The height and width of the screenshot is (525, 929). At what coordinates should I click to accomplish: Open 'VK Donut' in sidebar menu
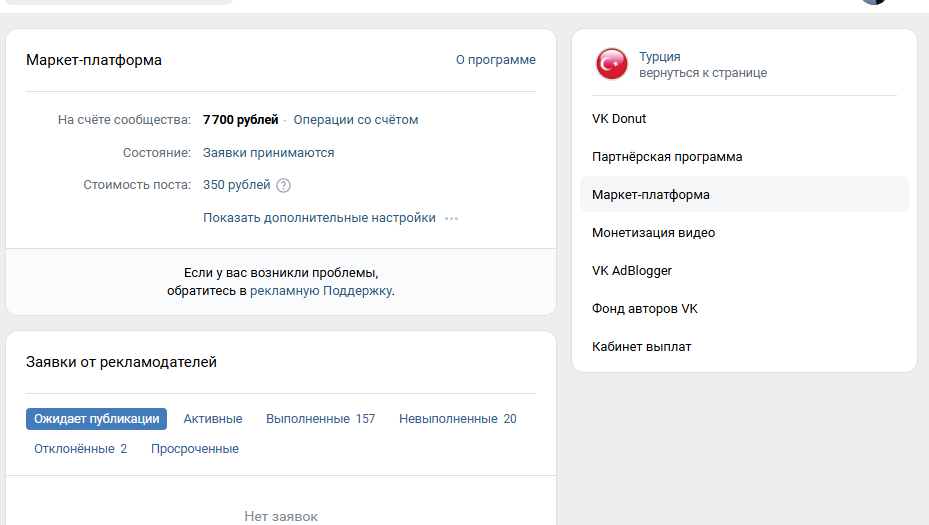[x=744, y=119]
